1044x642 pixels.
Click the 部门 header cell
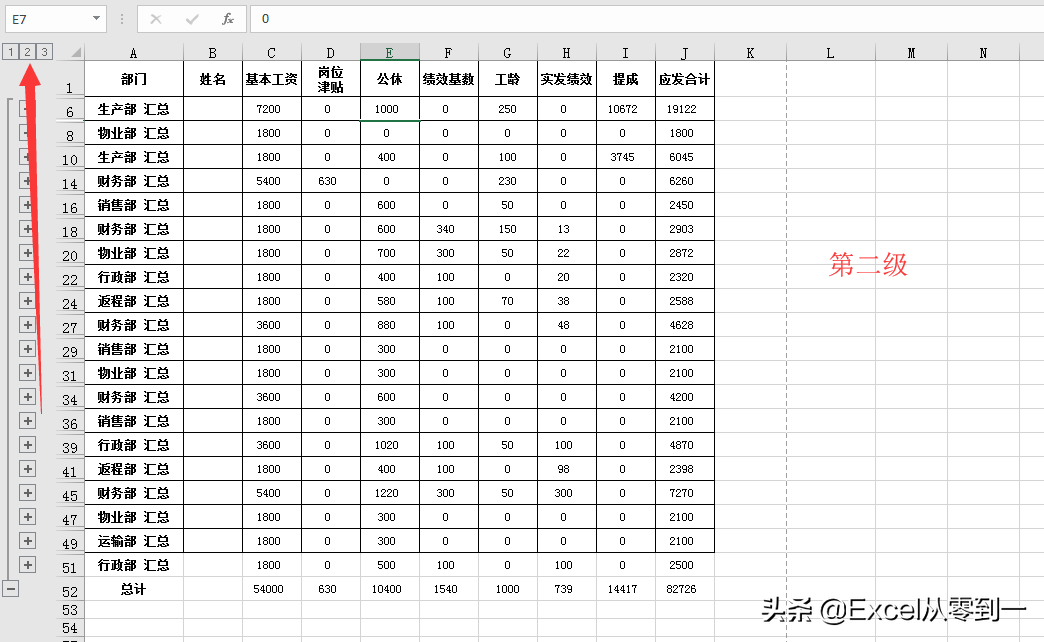pyautogui.click(x=134, y=79)
